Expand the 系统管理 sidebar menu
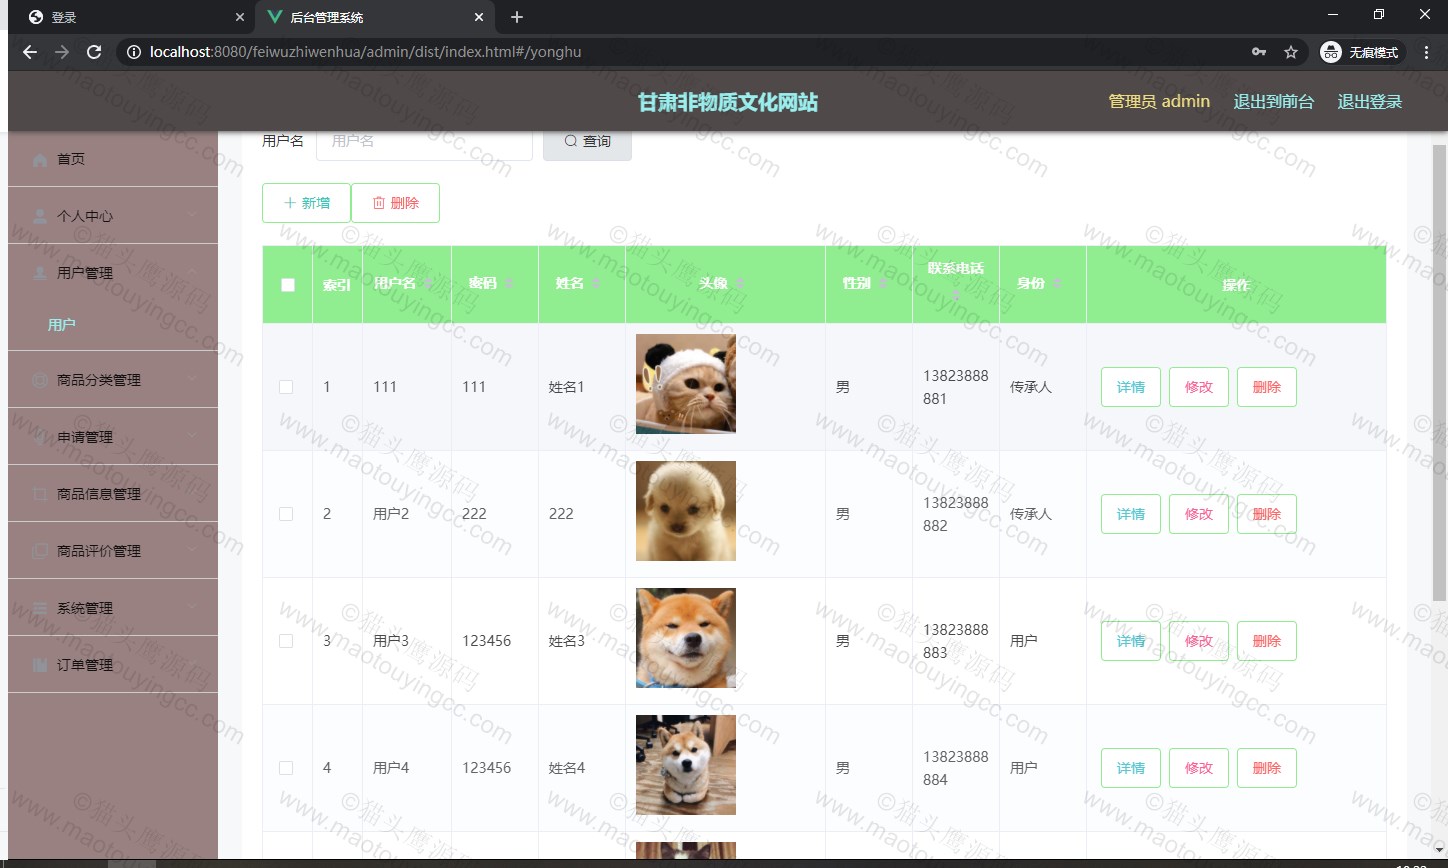The image size is (1448, 868). click(x=113, y=608)
